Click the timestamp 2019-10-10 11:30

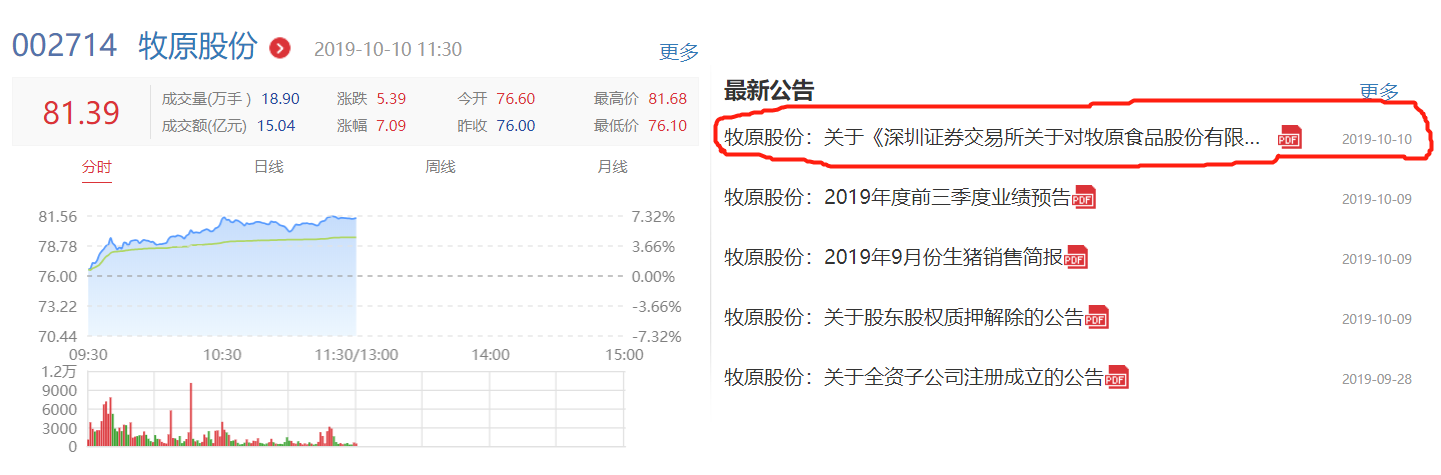pos(388,49)
